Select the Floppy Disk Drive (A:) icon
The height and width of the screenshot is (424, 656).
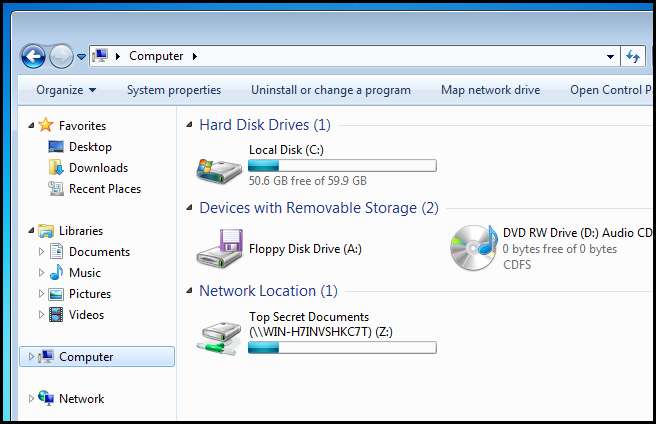(220, 250)
